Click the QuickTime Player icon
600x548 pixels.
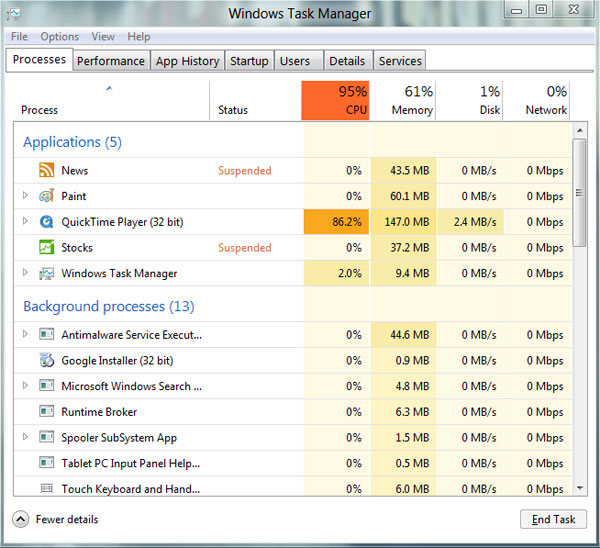coord(46,222)
